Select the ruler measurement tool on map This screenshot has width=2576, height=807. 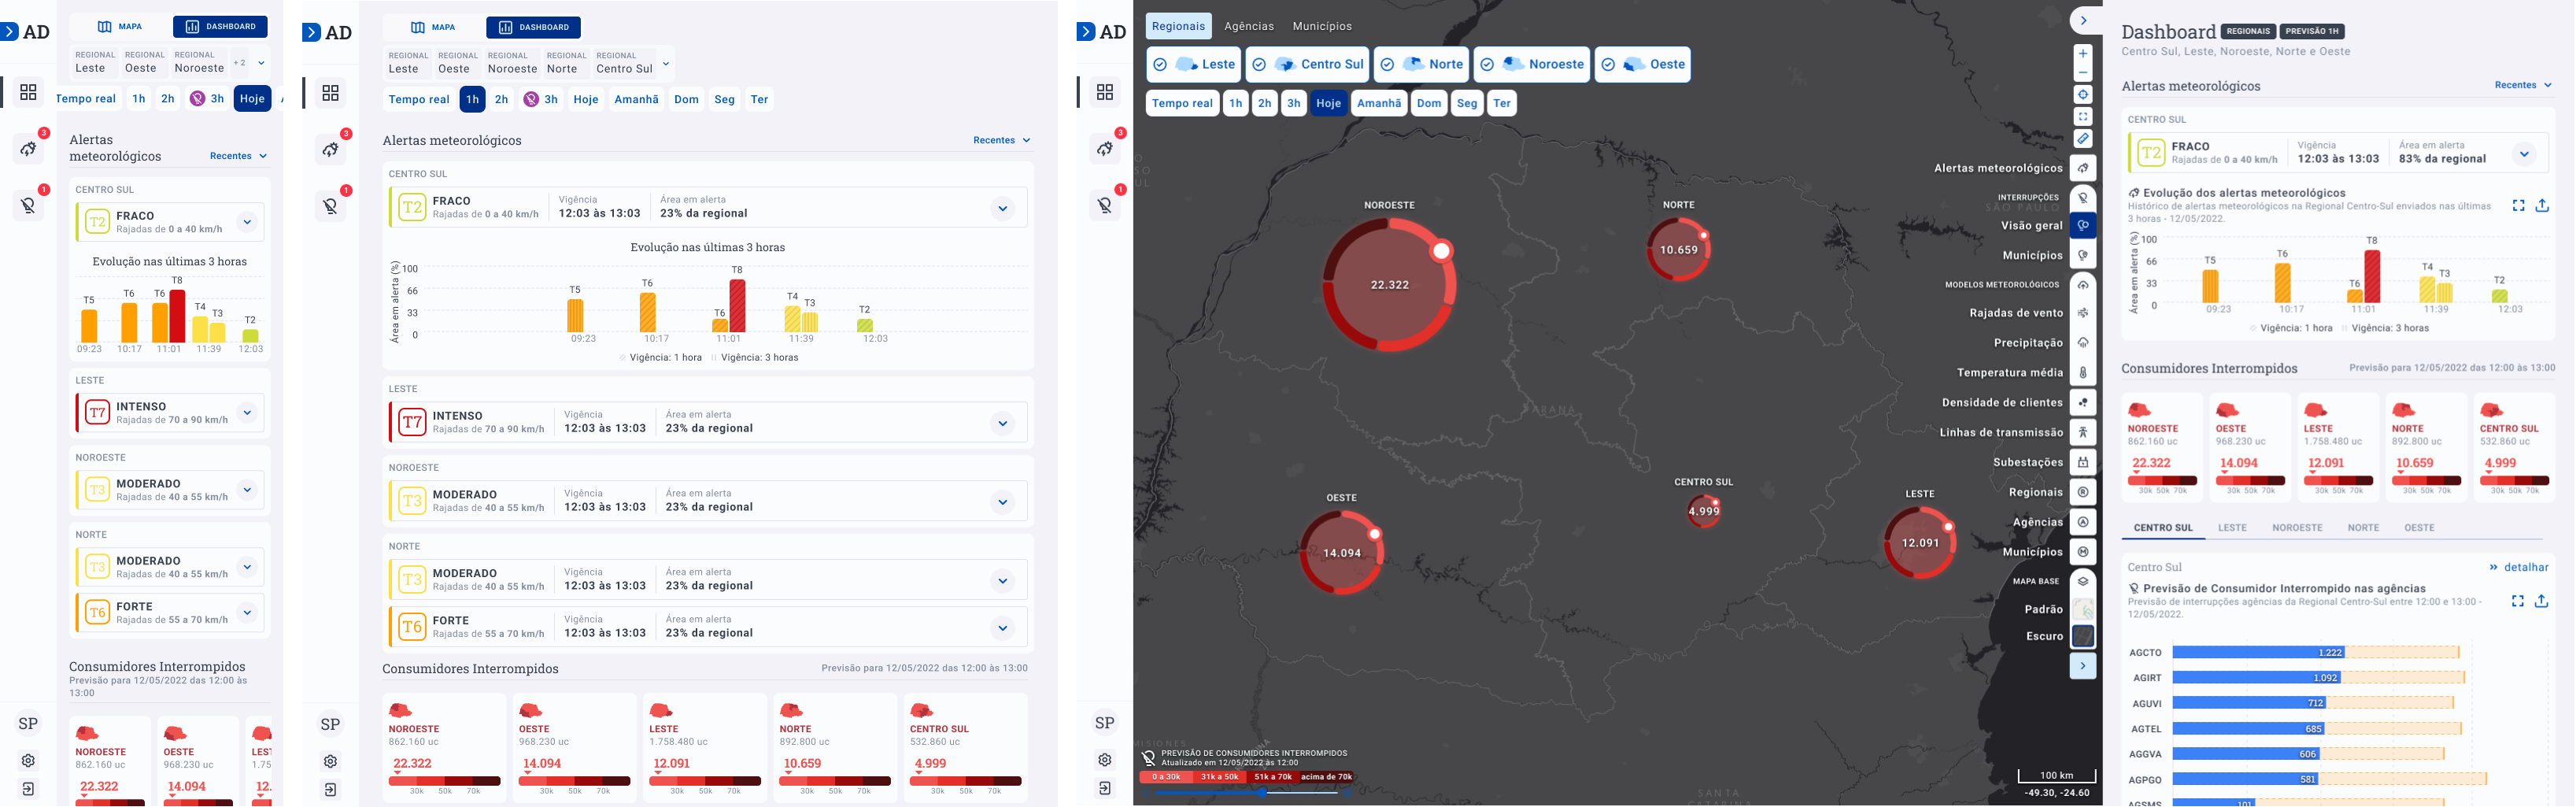[x=2083, y=139]
